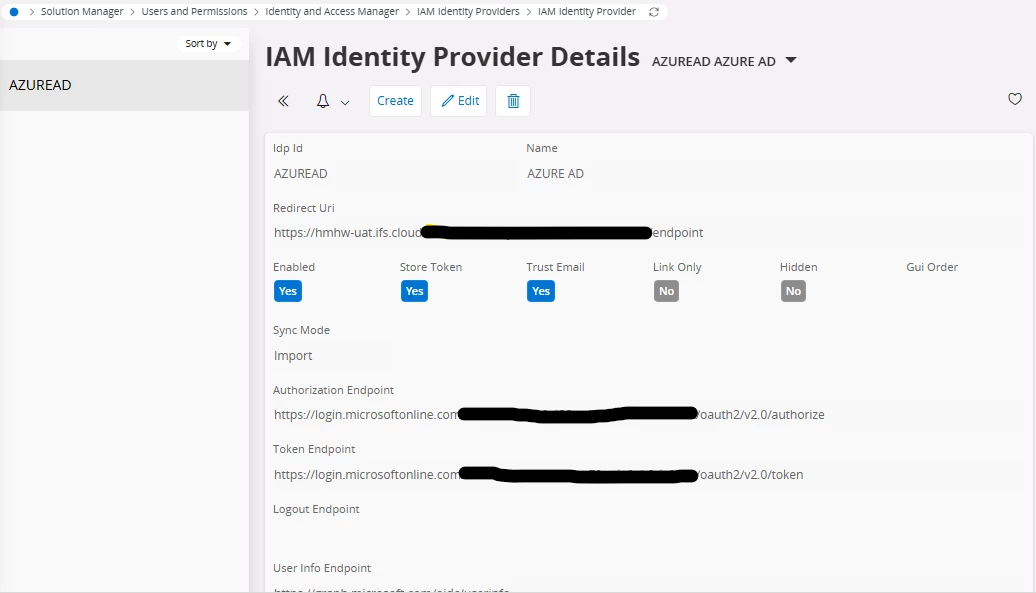Toggle the Link Only No switch
Screen dimensions: 1036x593
(666, 291)
